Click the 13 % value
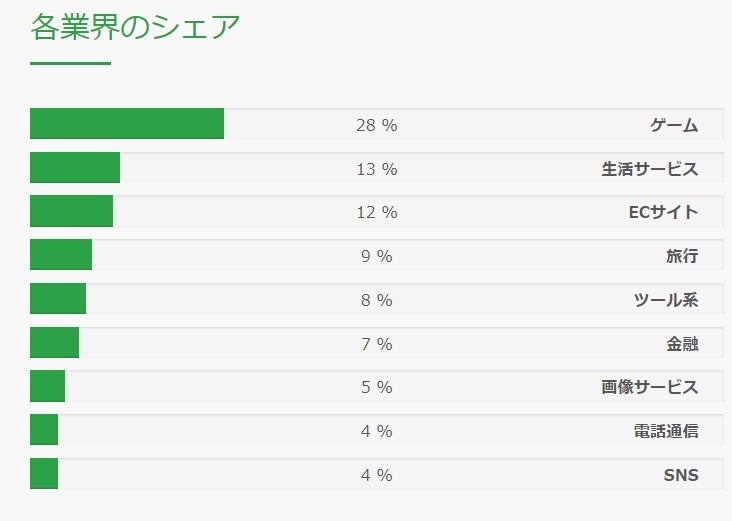Viewport: 732px width, 521px height. coord(377,169)
